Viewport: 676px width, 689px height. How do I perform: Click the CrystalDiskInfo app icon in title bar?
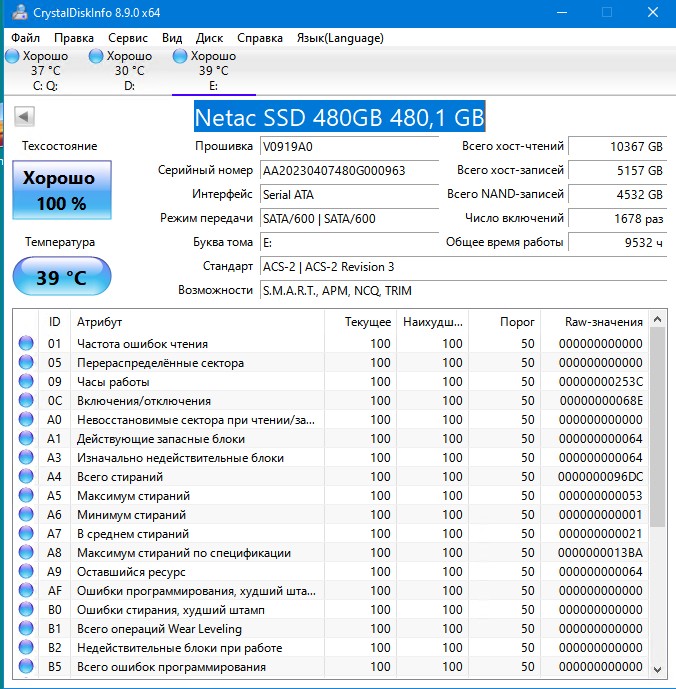click(19, 12)
